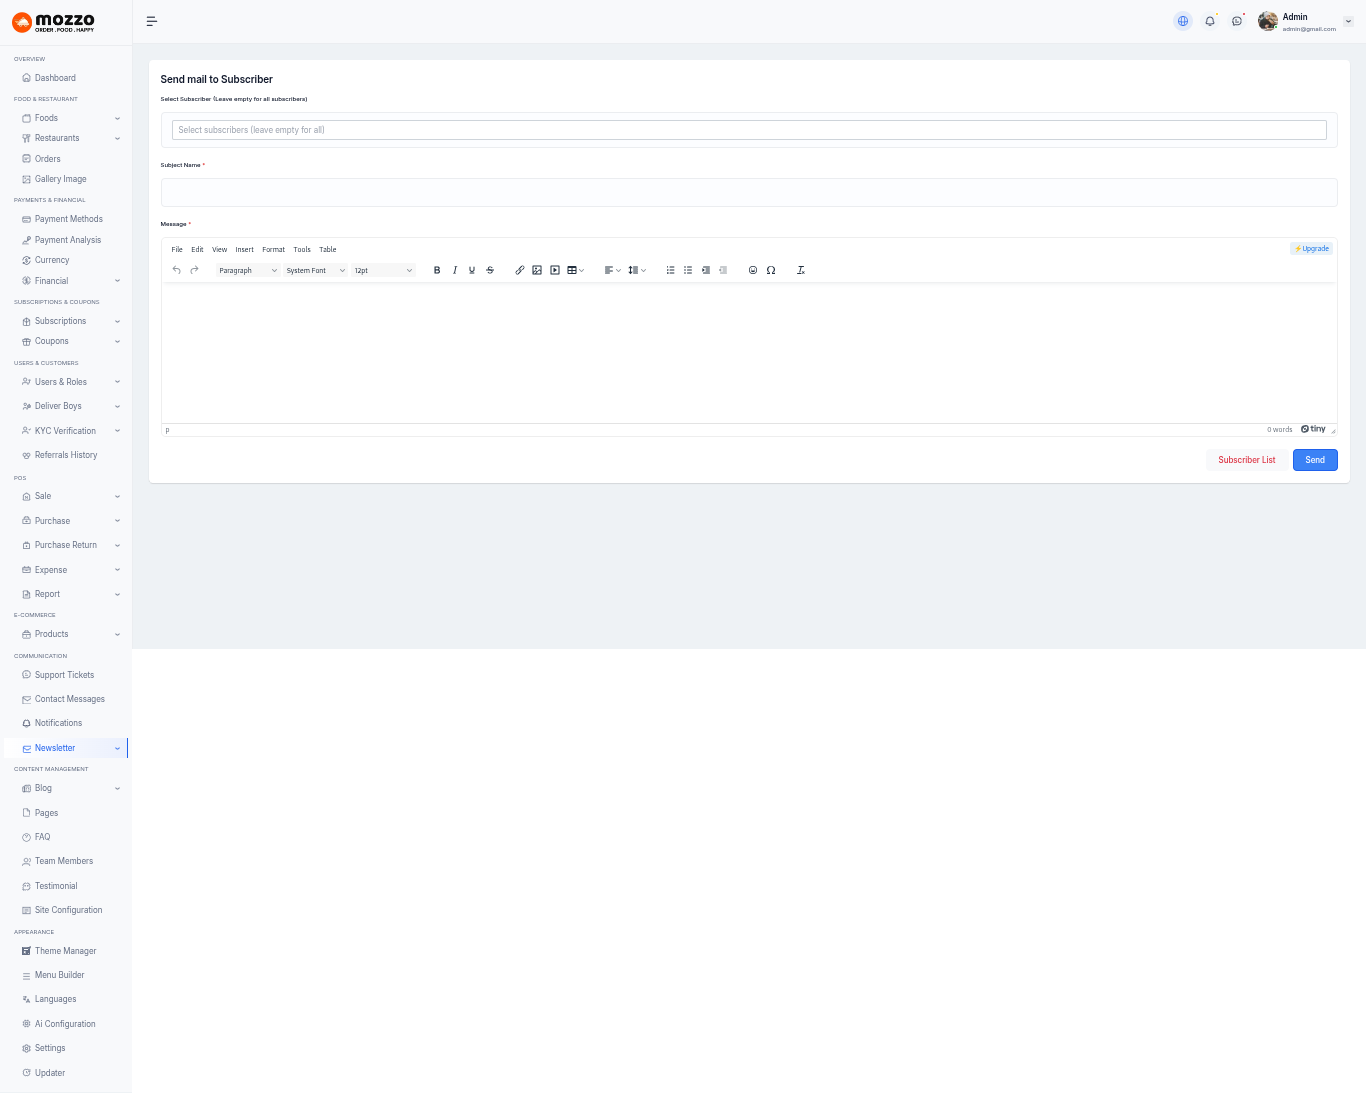
Task: Expand the Admin profile dropdown arrow
Action: click(1348, 21)
